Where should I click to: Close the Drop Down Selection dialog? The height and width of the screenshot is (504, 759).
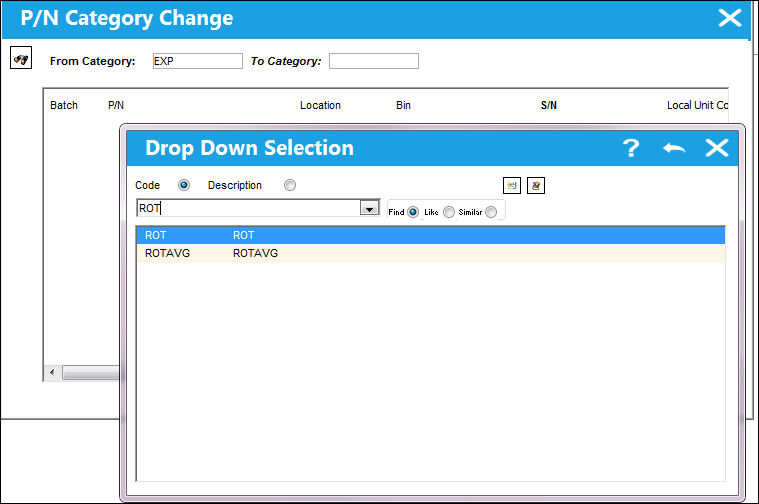tap(716, 148)
